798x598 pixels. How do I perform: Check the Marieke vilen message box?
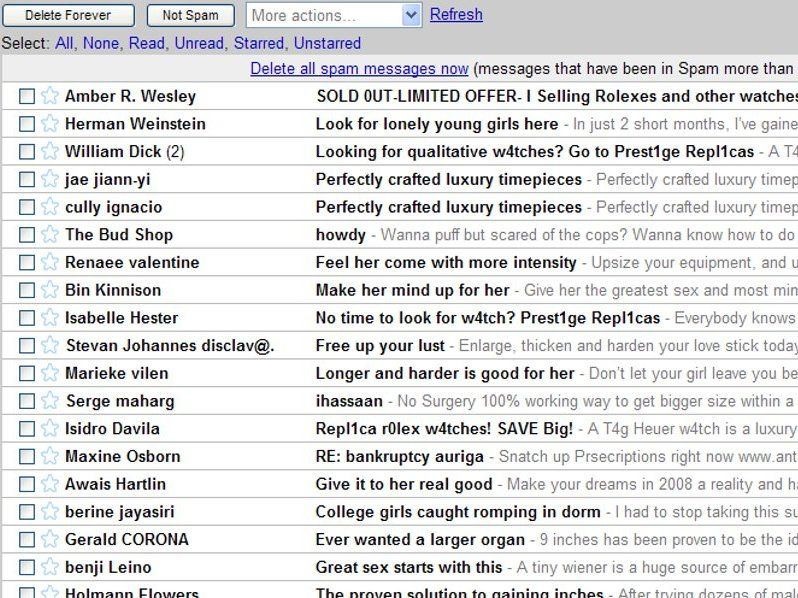click(26, 373)
